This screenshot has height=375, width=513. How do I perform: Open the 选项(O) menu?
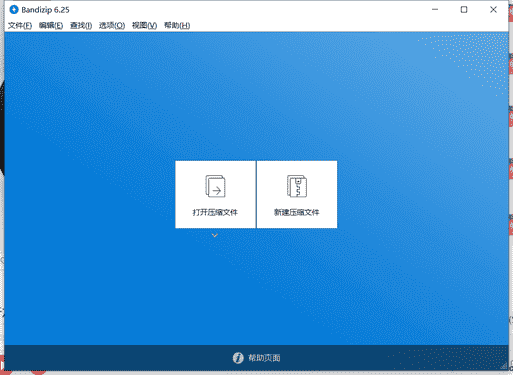coord(112,26)
